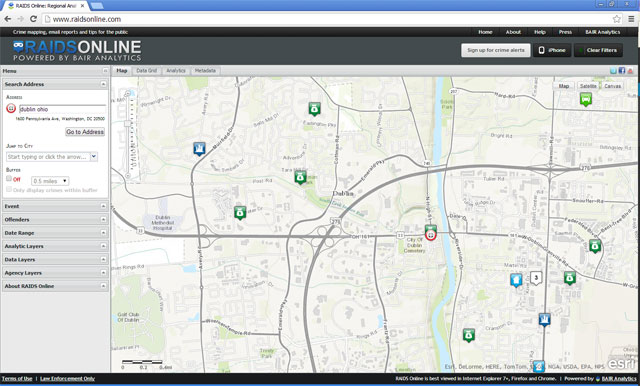This screenshot has width=640, height=386.
Task: Open the Analytics tab
Action: click(x=176, y=71)
